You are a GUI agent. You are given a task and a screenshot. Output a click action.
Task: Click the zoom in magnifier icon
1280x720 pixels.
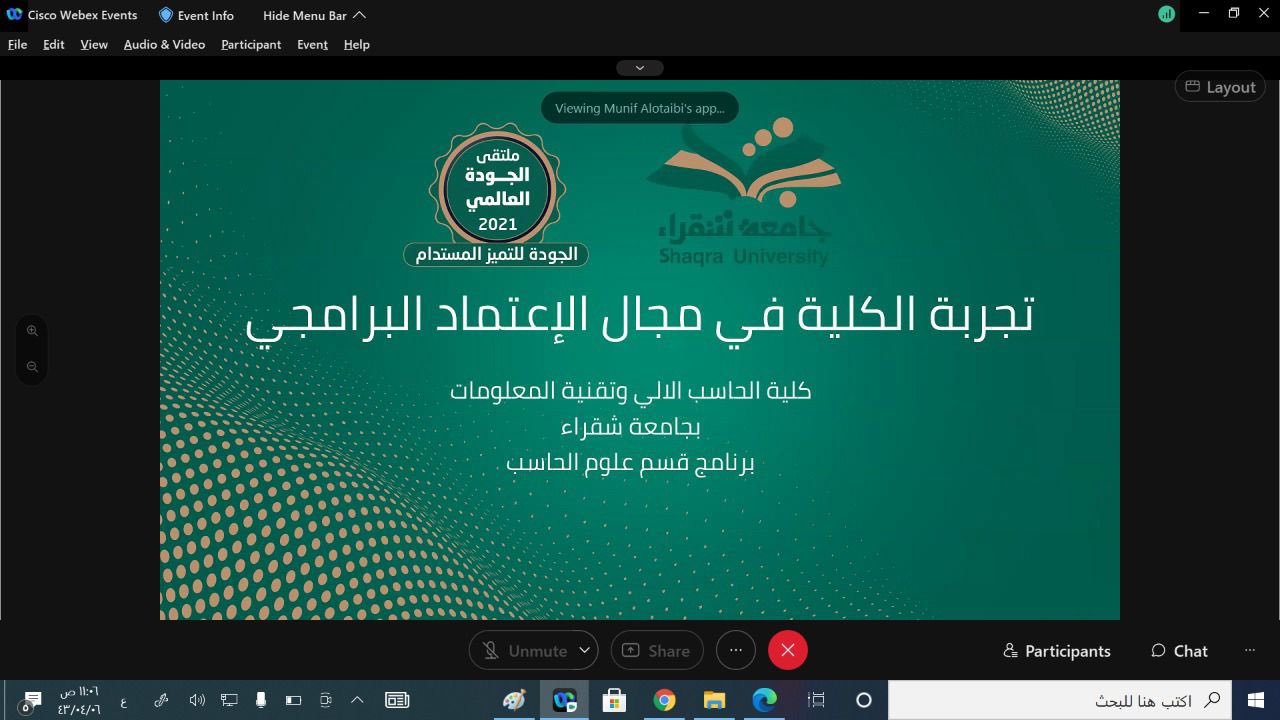coord(32,331)
